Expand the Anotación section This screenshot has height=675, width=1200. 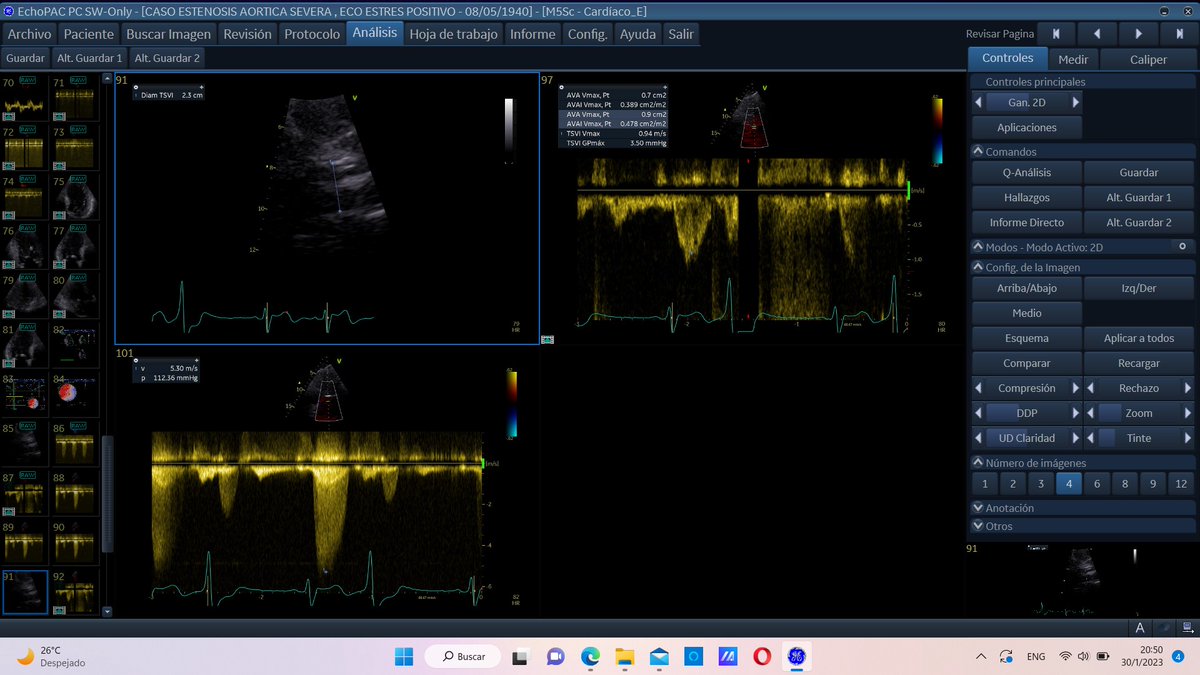pyautogui.click(x=978, y=508)
